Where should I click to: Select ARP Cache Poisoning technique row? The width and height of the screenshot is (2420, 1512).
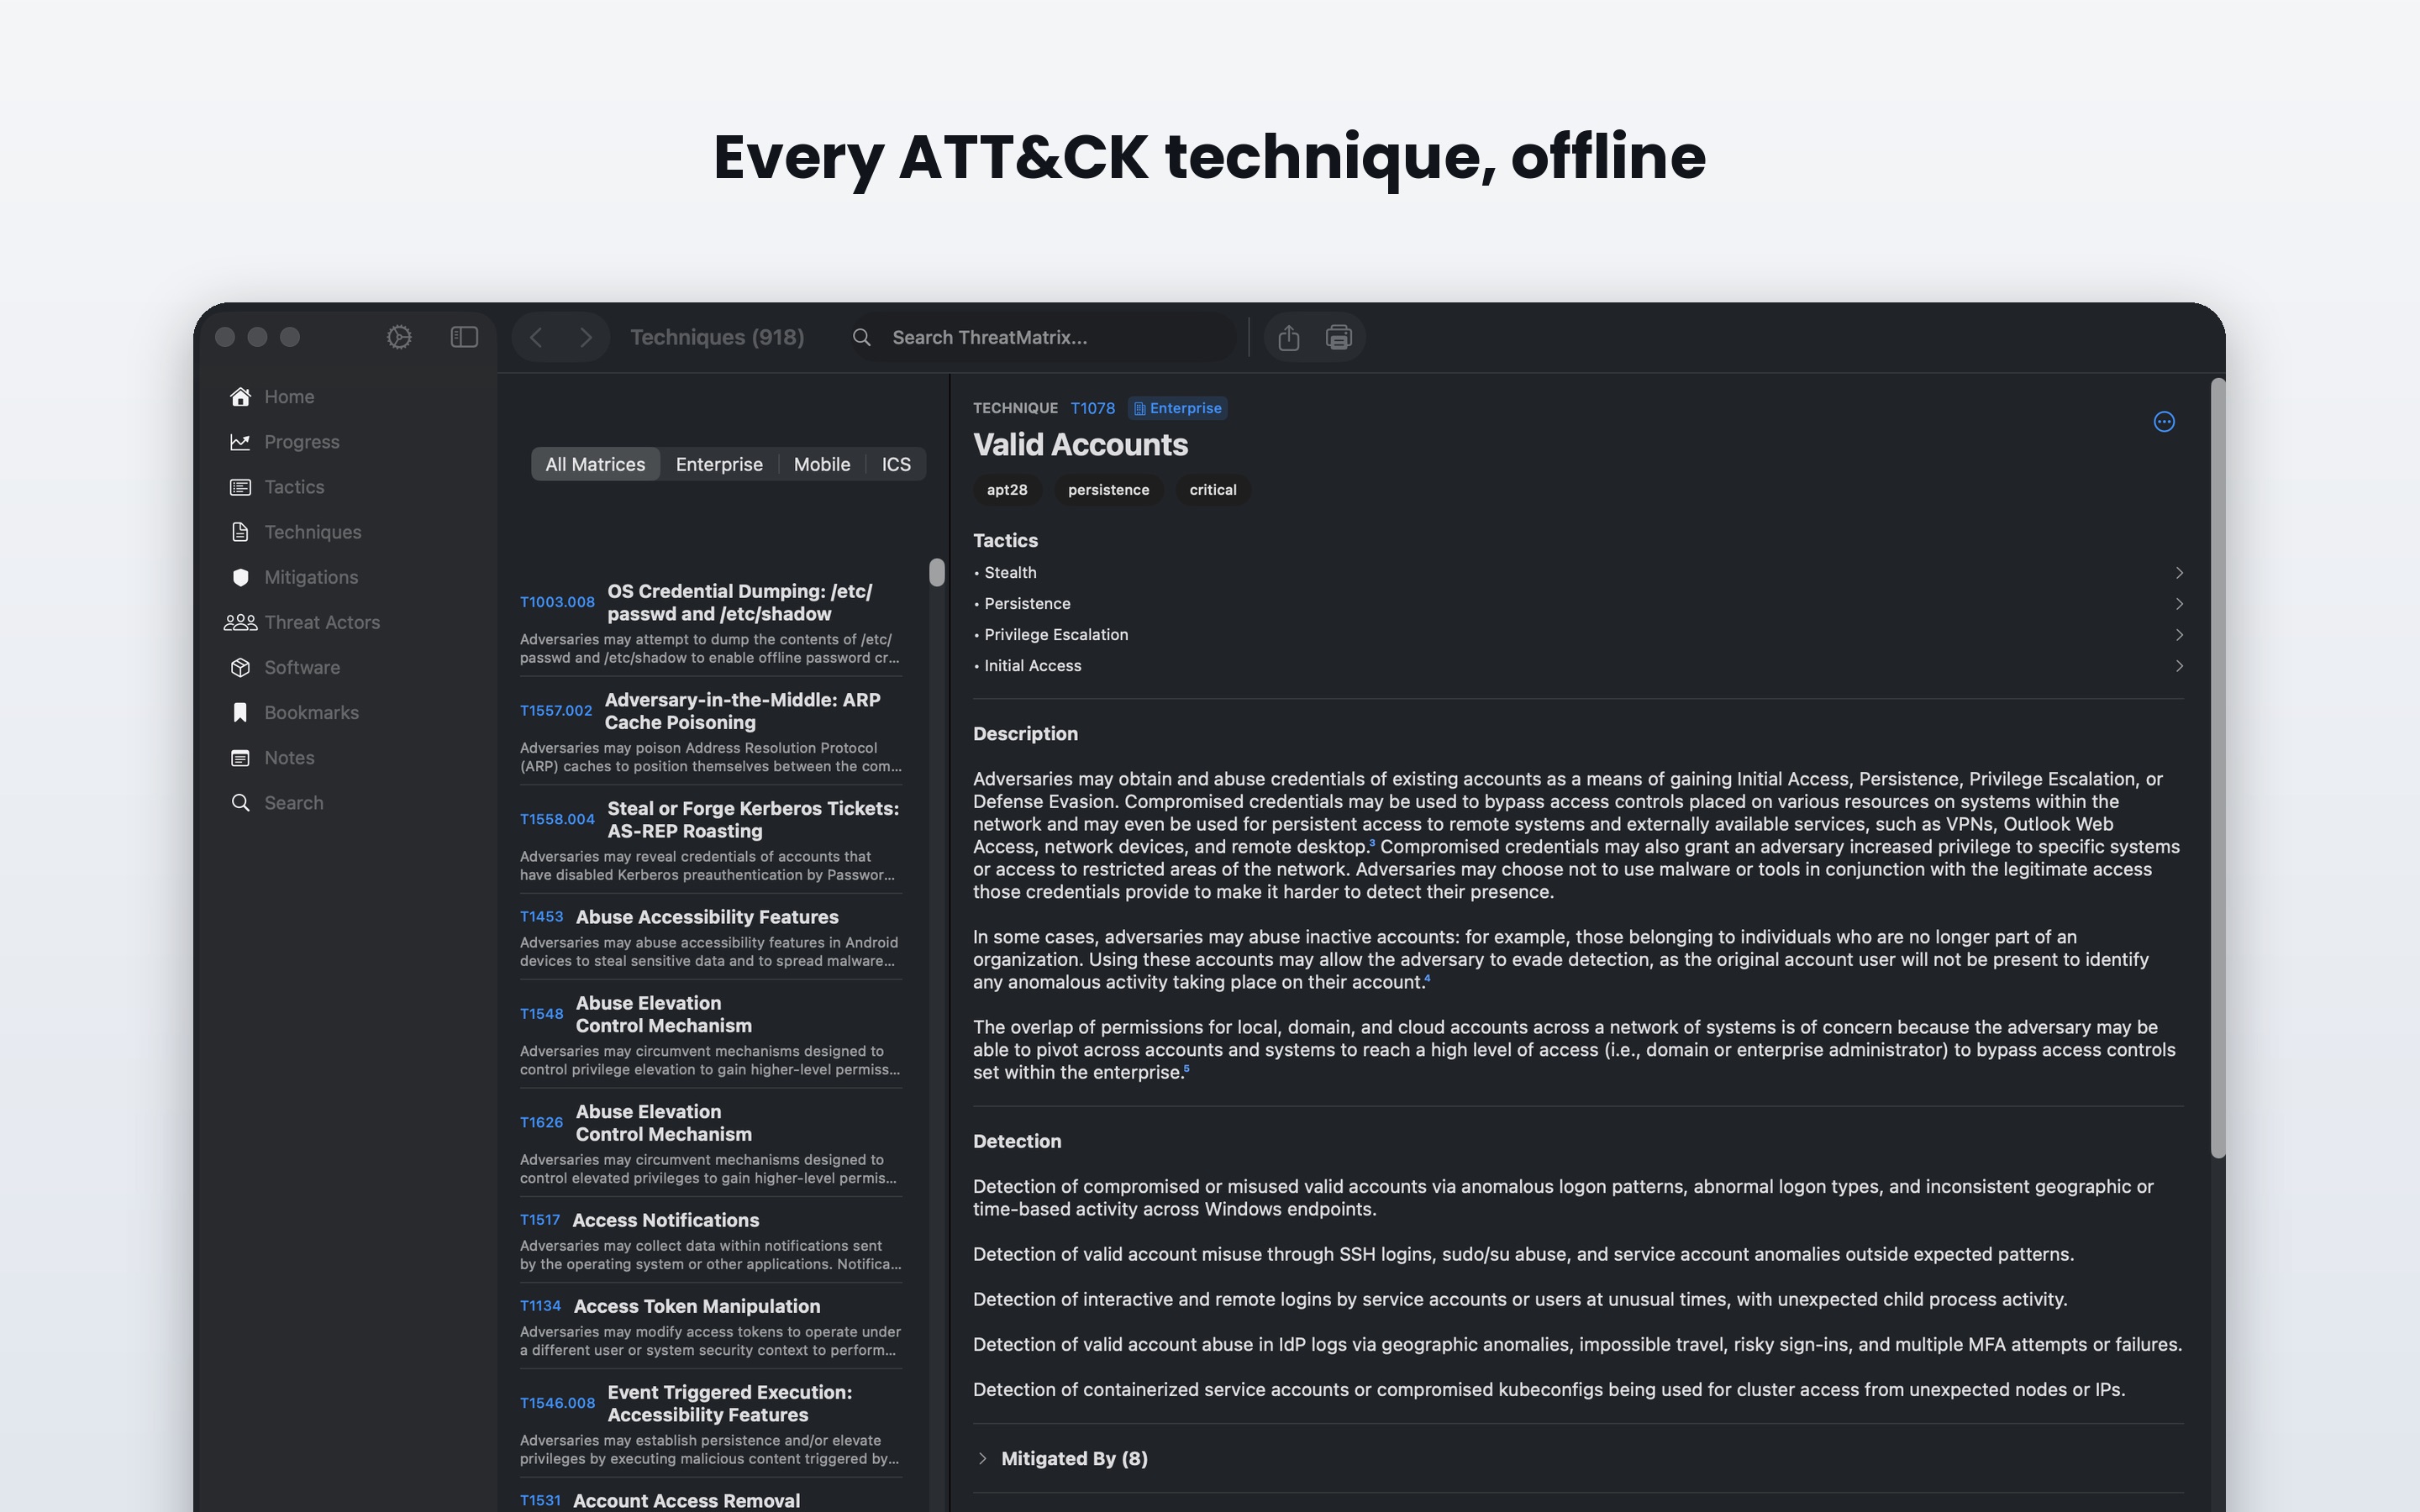point(710,731)
